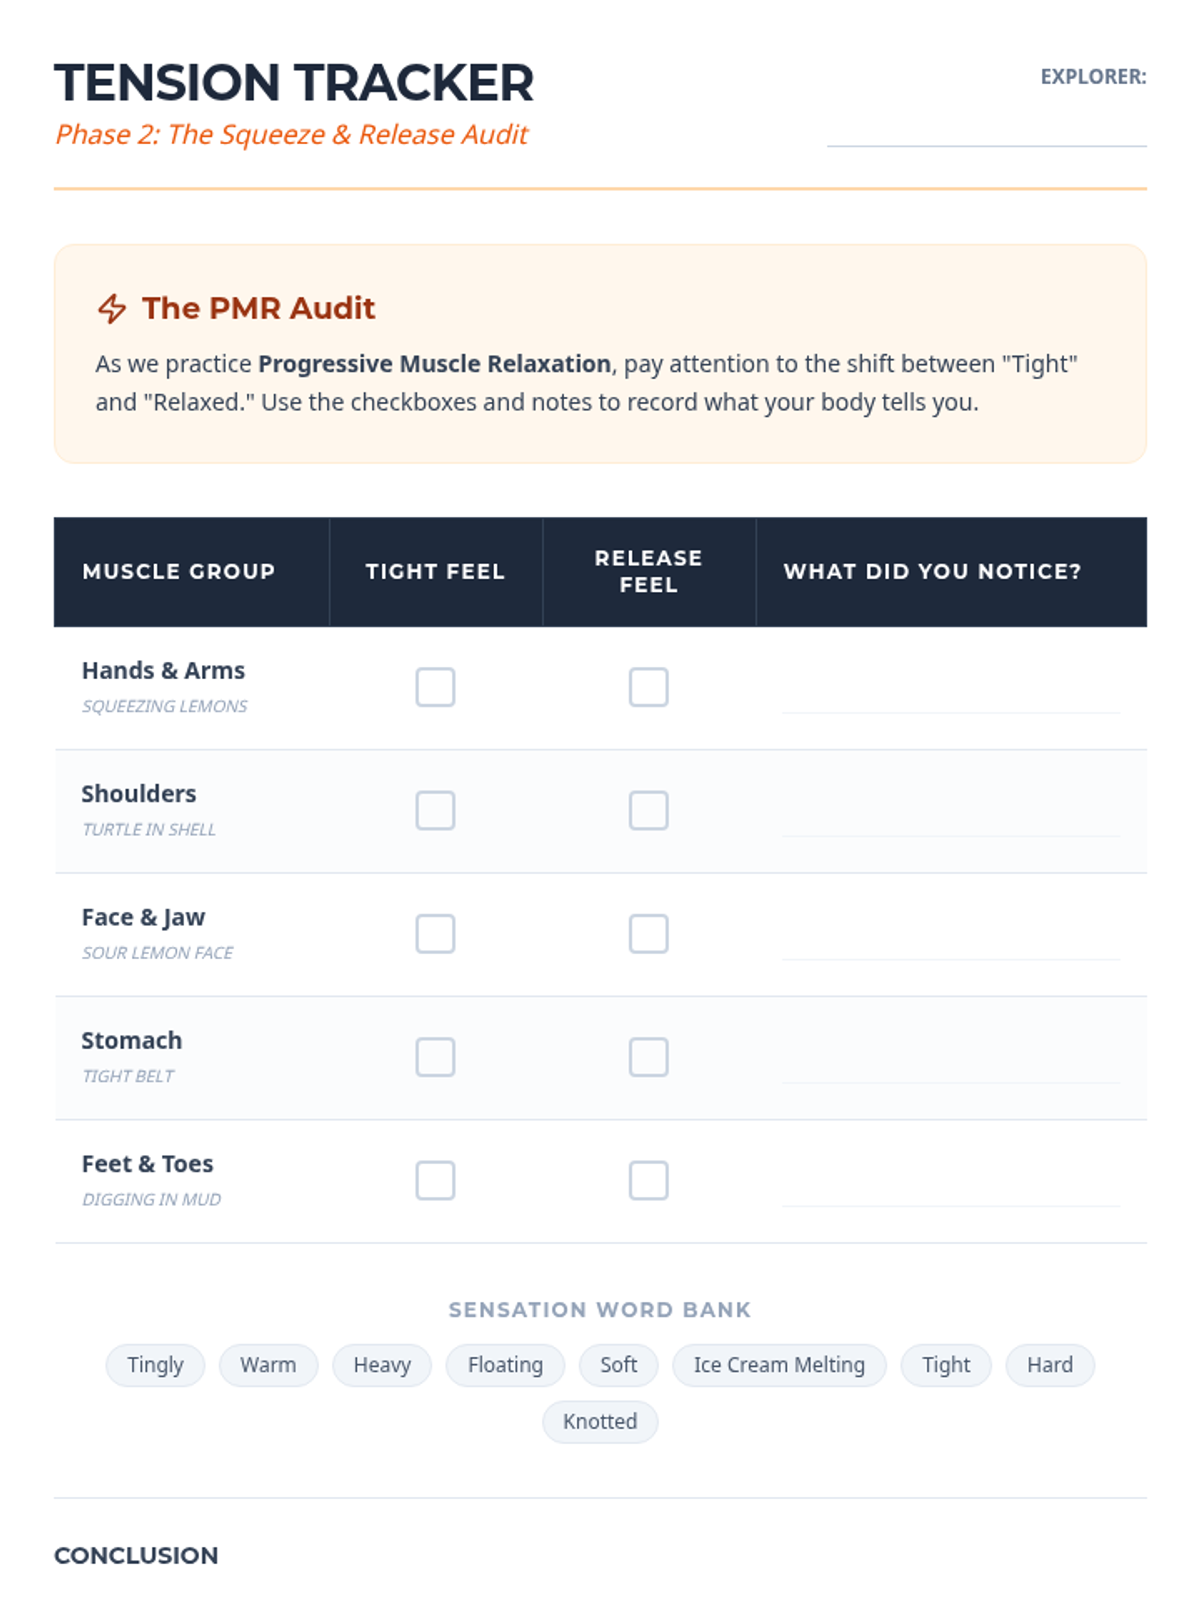This screenshot has width=1200, height=1600.
Task: Click the Muscle Group column header
Action: (x=191, y=571)
